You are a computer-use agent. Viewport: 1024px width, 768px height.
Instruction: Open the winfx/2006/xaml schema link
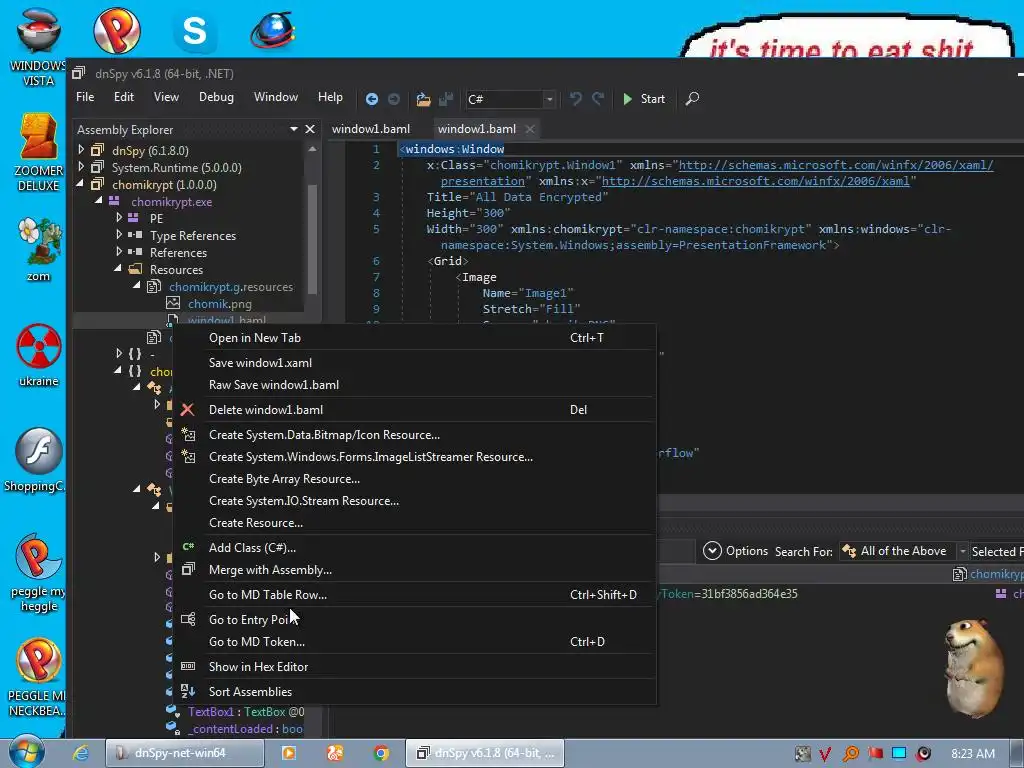point(756,181)
